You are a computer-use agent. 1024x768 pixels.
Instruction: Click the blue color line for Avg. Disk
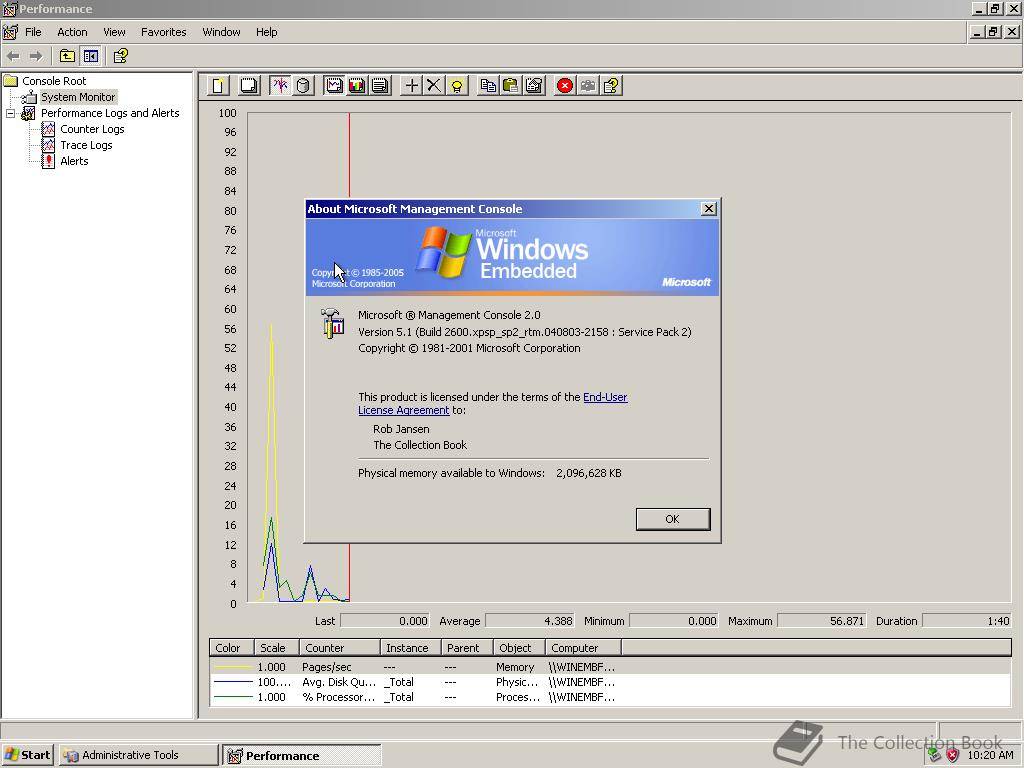click(x=233, y=682)
